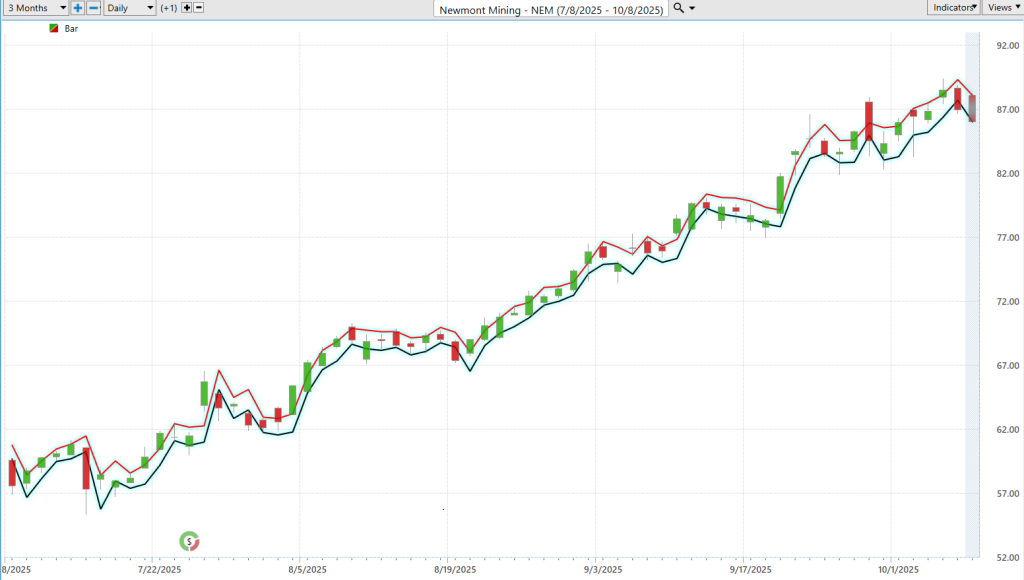Click the large red candle near 9/29
The height and width of the screenshot is (580, 1024).
point(869,120)
